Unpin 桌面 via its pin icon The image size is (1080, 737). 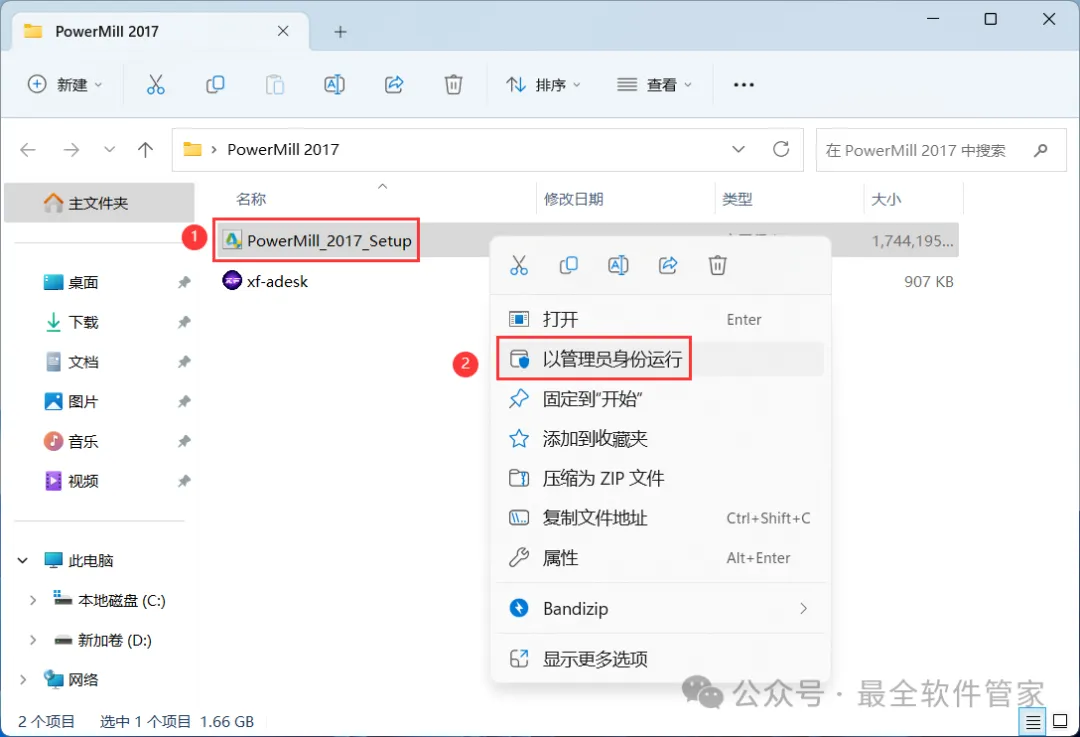click(184, 282)
